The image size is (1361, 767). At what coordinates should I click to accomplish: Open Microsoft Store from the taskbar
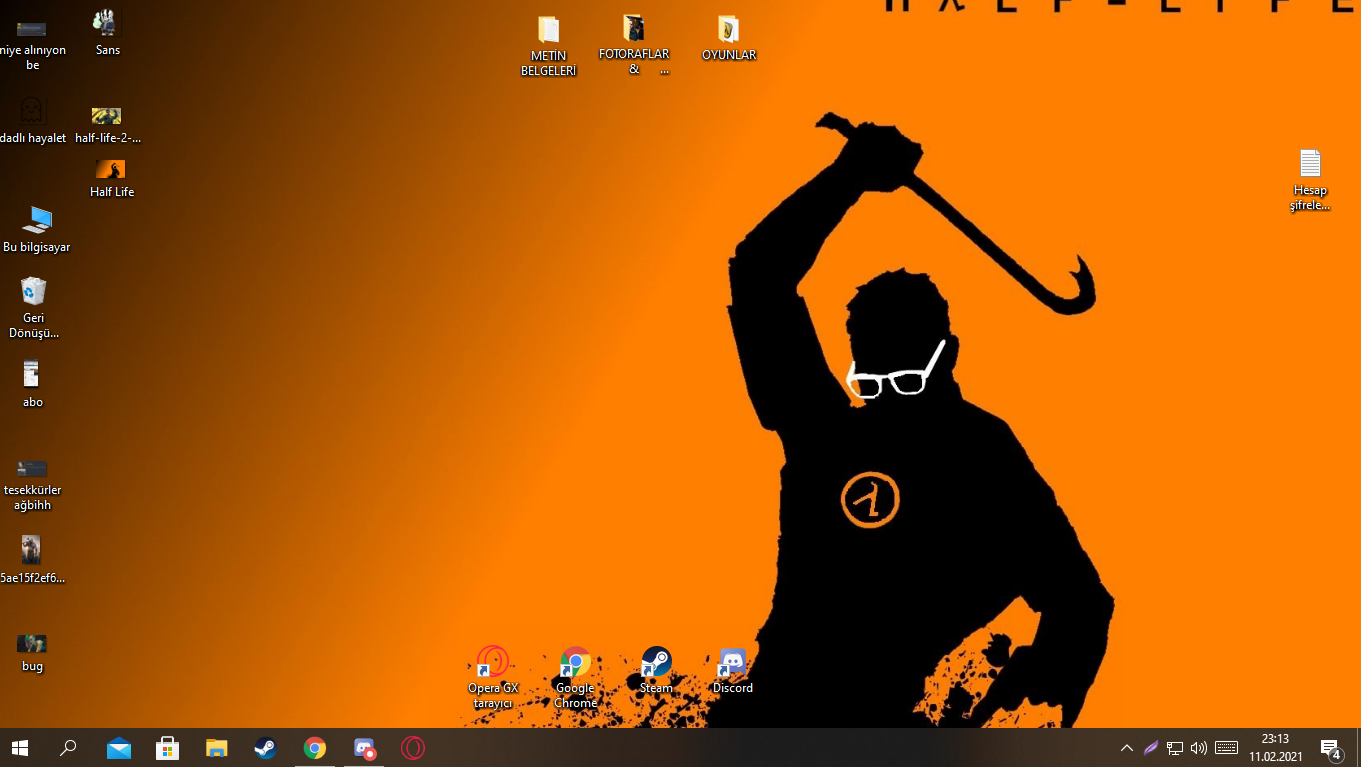pyautogui.click(x=168, y=748)
